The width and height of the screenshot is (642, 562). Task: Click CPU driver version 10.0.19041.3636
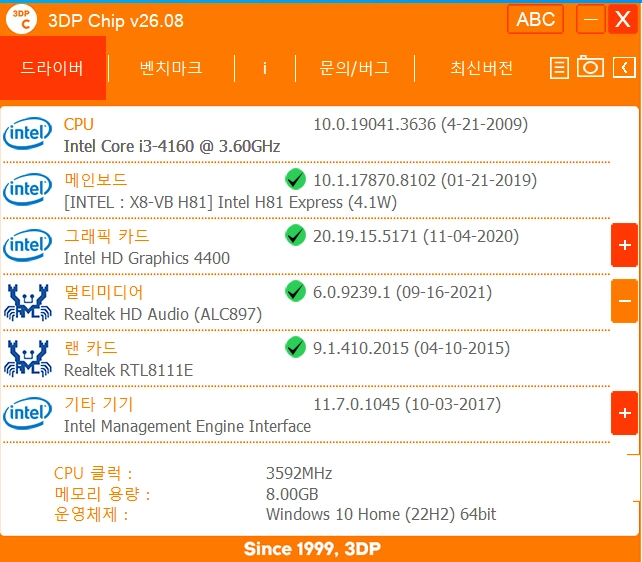tap(375, 124)
